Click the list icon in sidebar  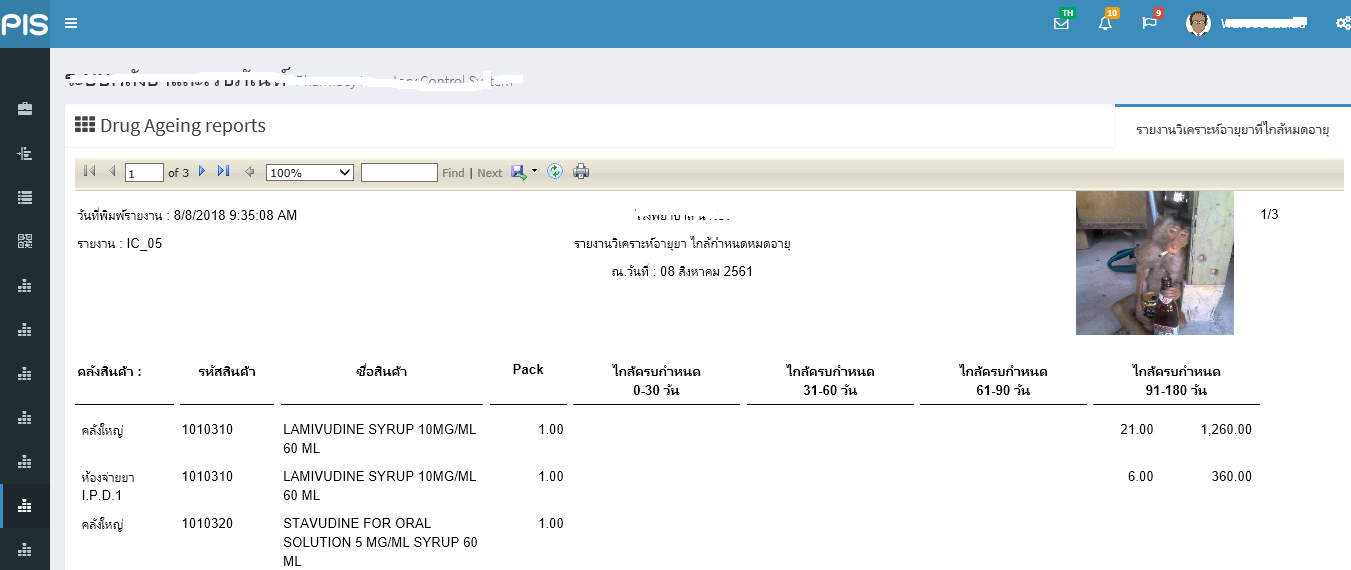[25, 197]
